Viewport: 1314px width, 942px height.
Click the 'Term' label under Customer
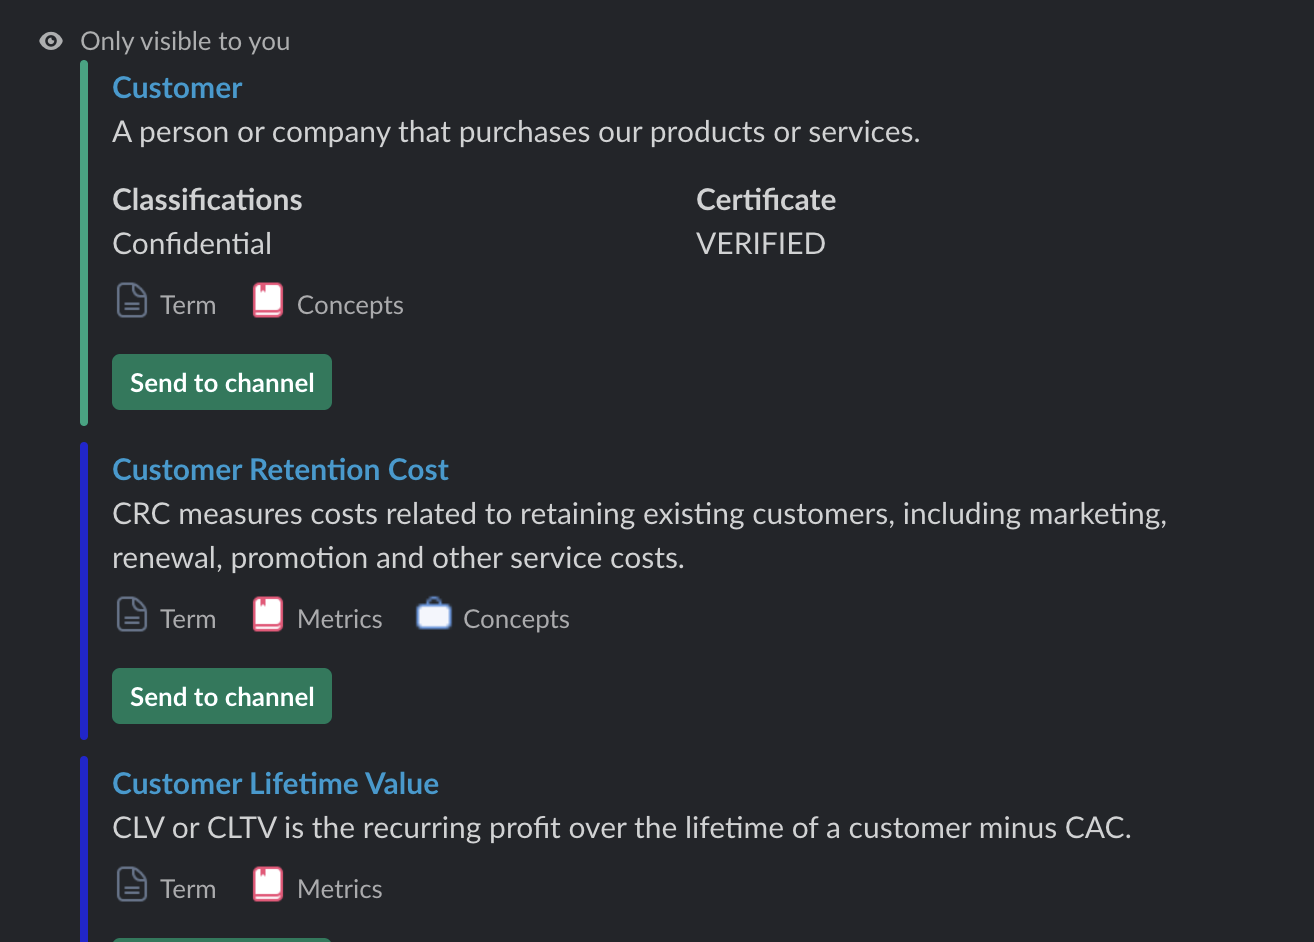click(x=188, y=305)
